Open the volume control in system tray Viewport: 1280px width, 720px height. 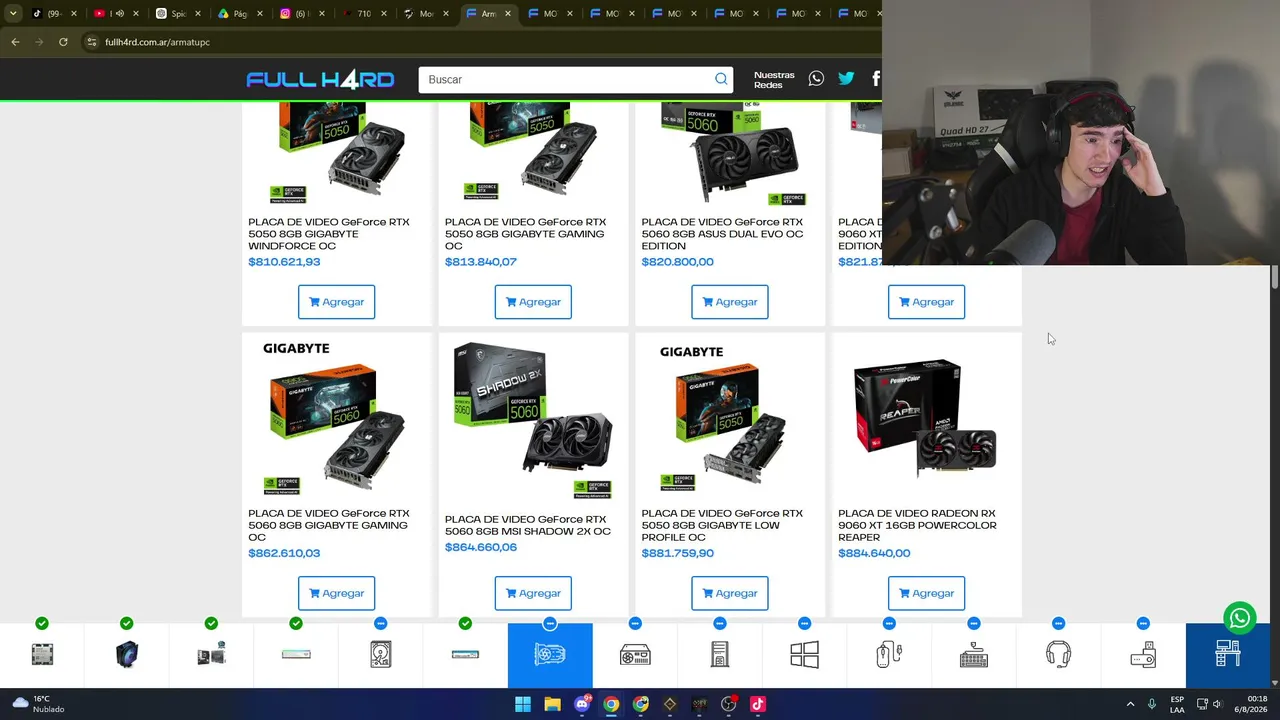(1217, 704)
